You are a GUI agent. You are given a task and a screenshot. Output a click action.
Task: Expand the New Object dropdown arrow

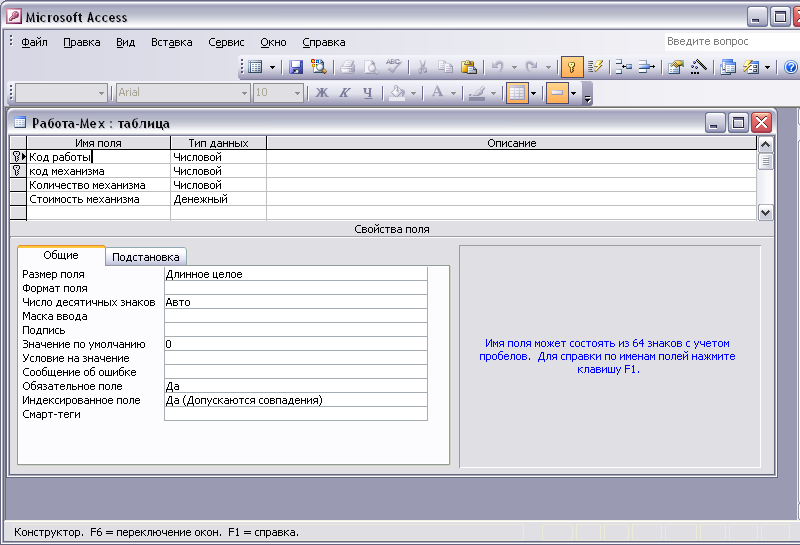point(767,67)
